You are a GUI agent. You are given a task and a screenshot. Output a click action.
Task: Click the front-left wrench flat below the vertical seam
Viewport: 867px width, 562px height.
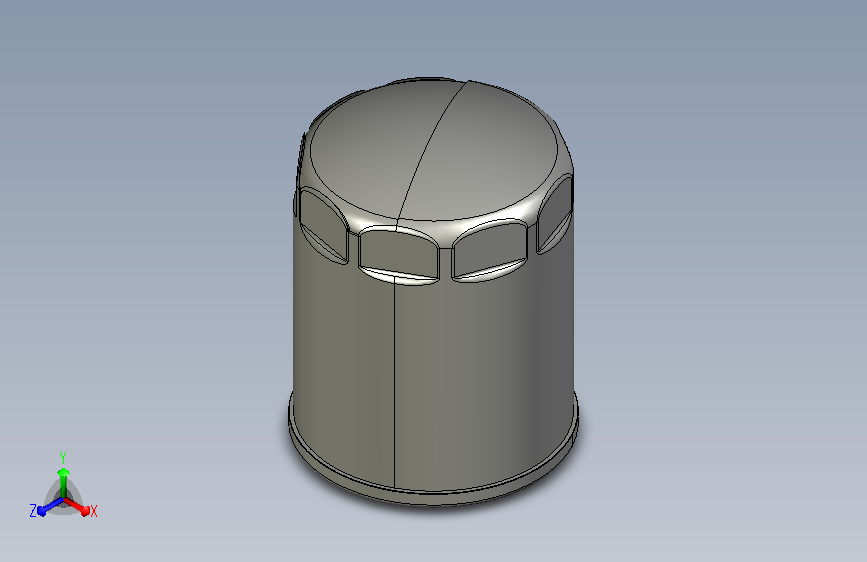click(398, 252)
